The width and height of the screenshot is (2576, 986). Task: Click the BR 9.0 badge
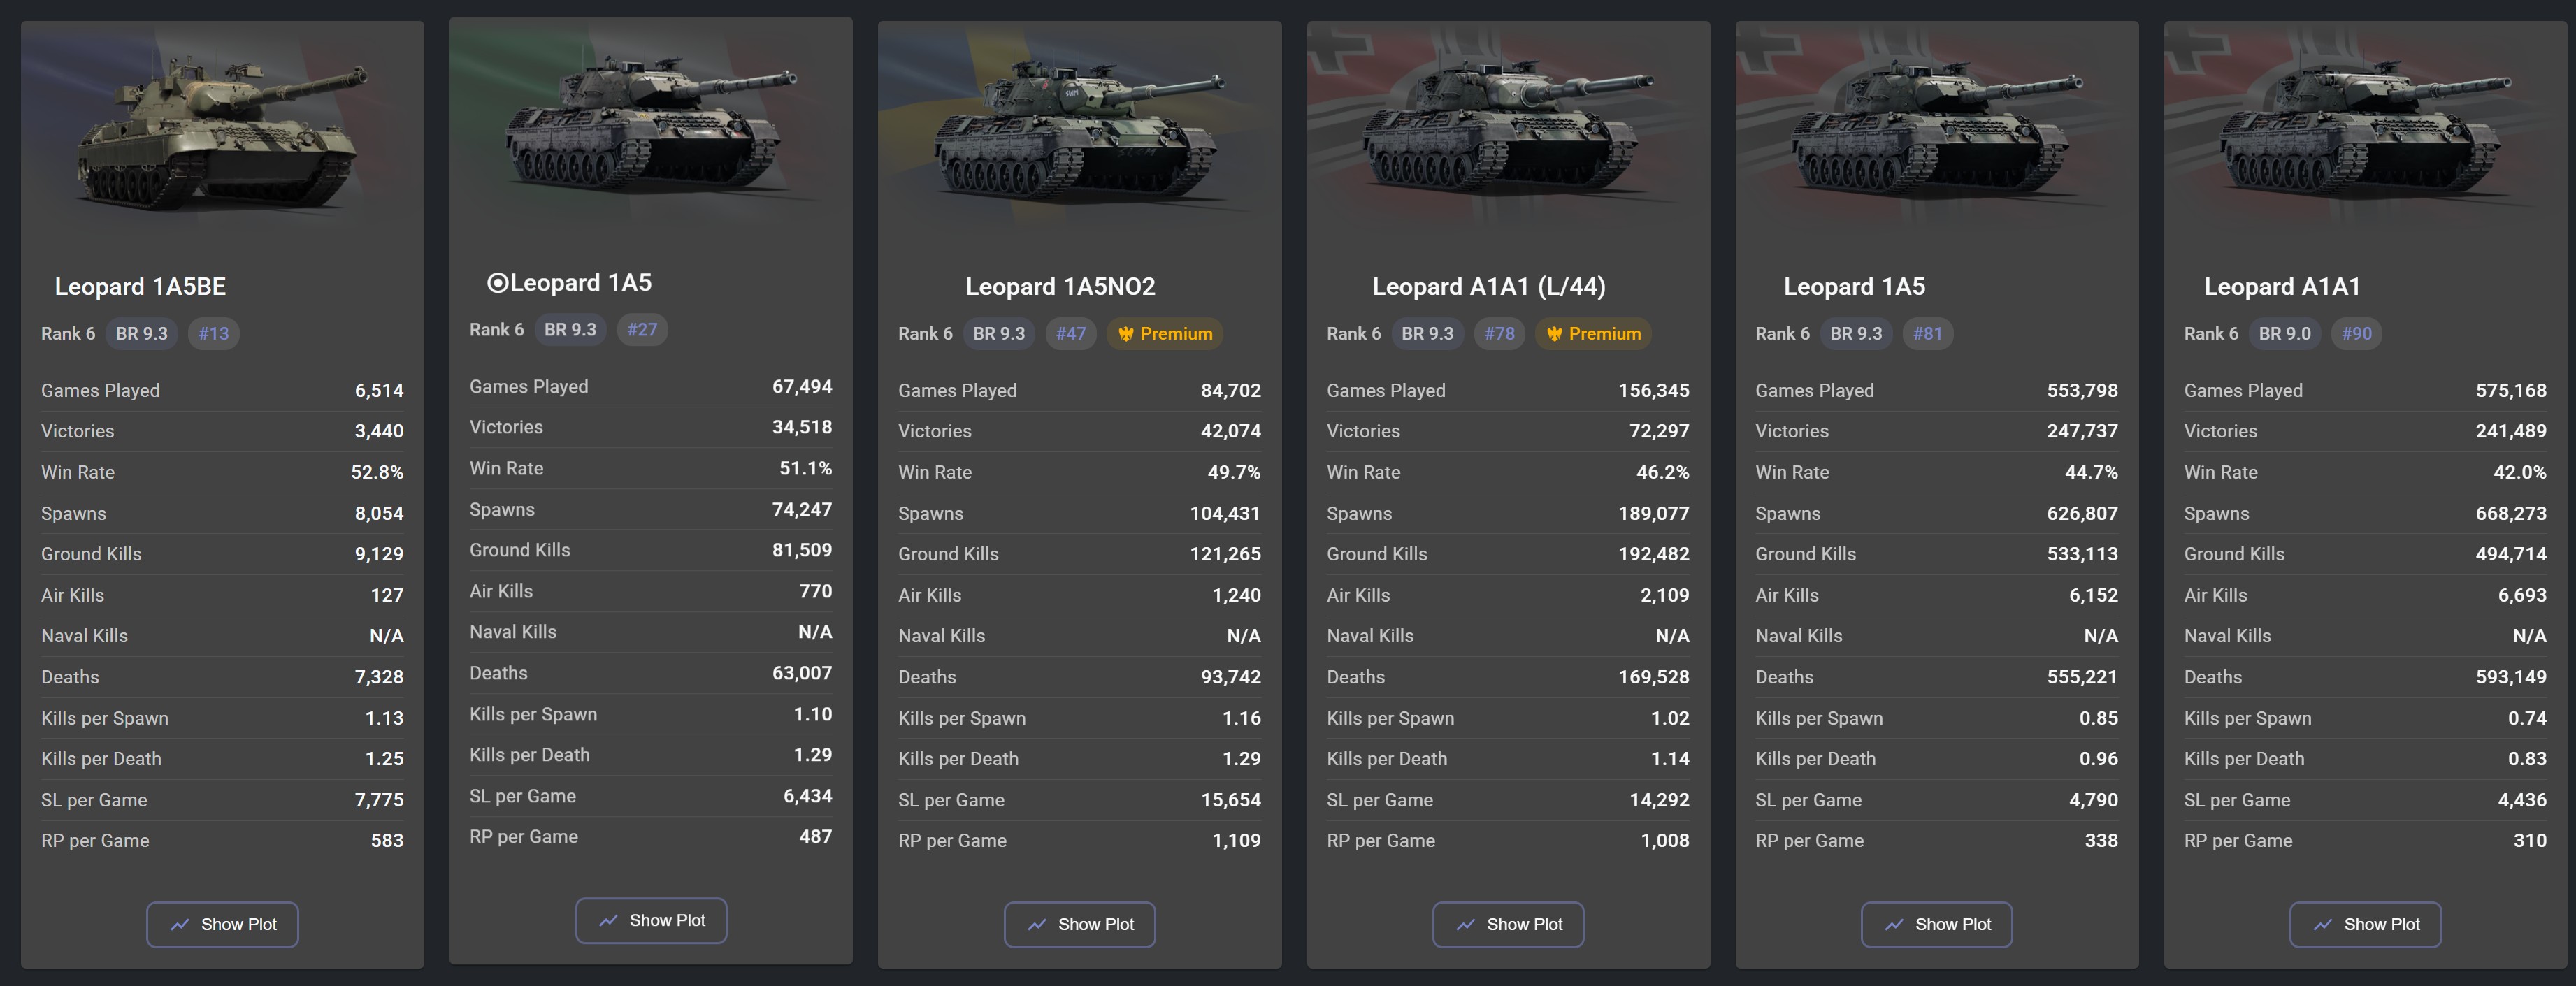coord(2284,333)
